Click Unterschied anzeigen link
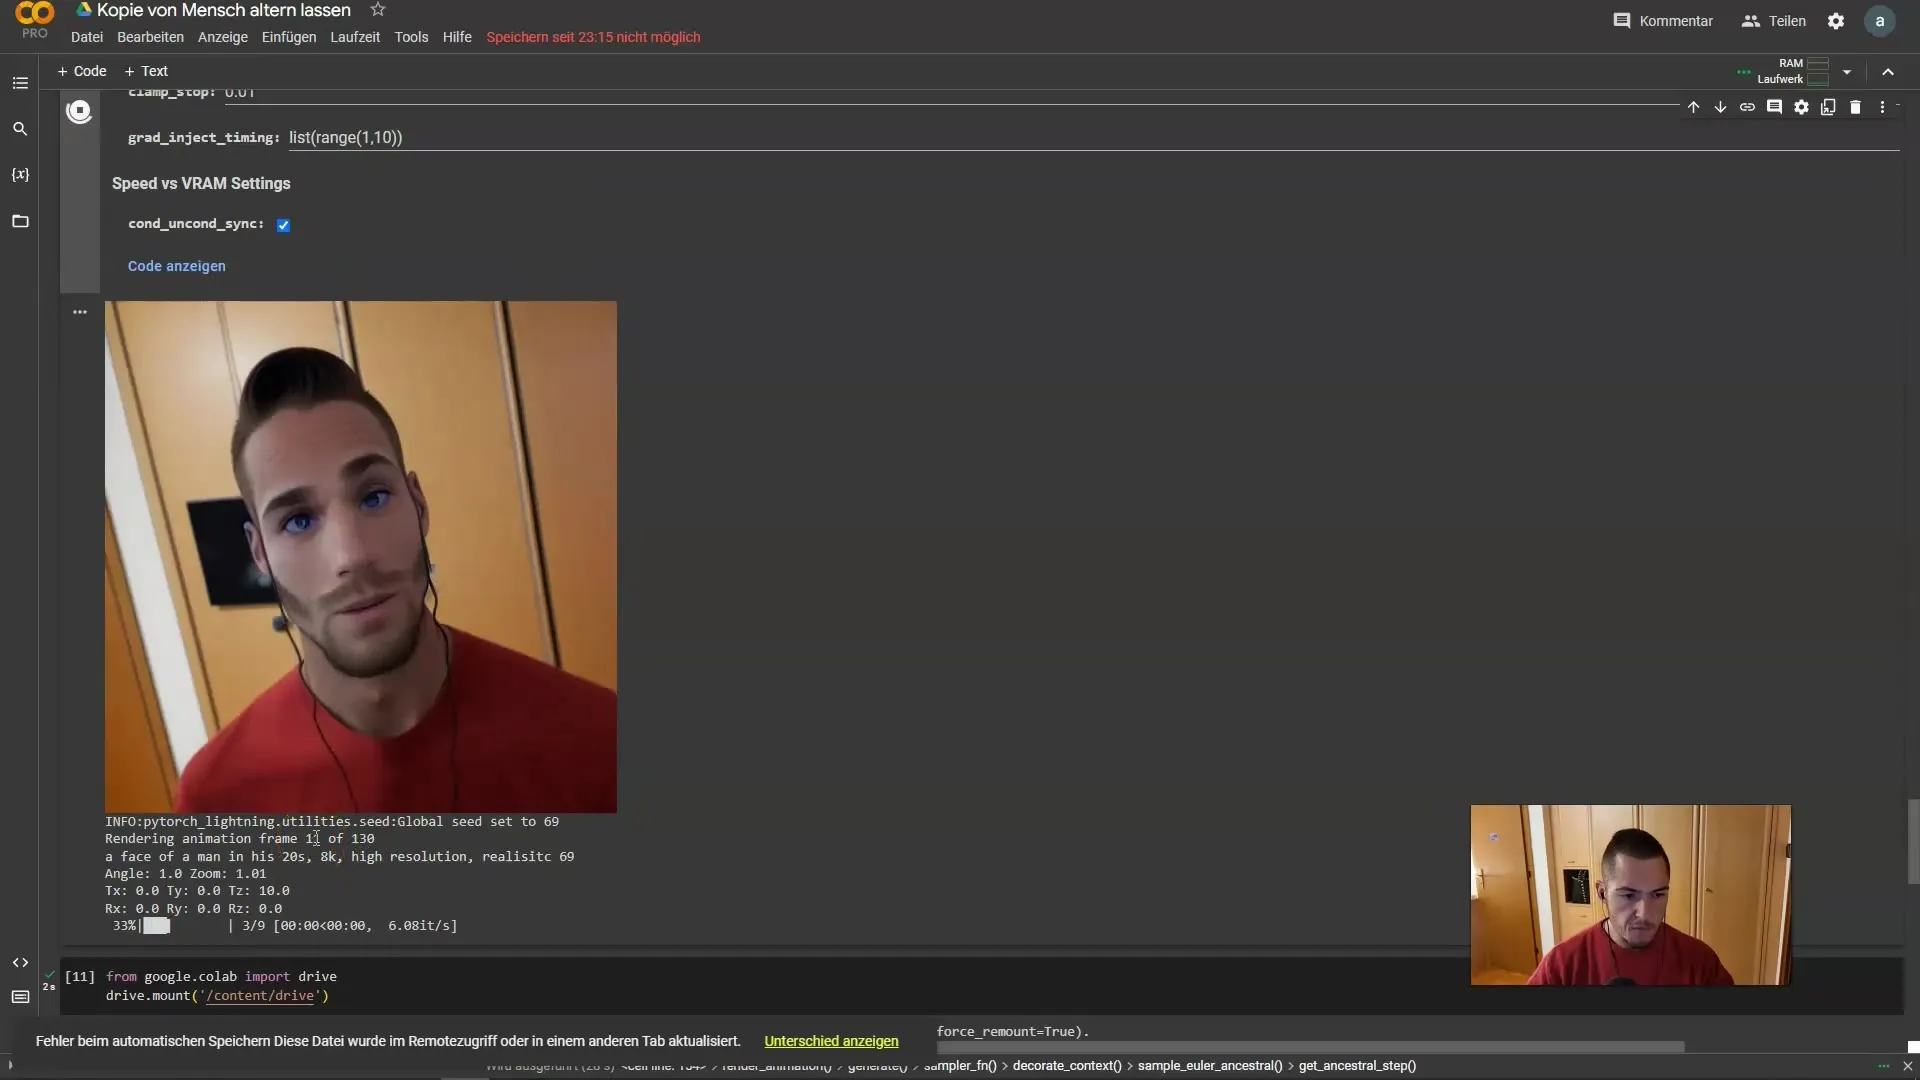This screenshot has width=1920, height=1080. pyautogui.click(x=831, y=1041)
